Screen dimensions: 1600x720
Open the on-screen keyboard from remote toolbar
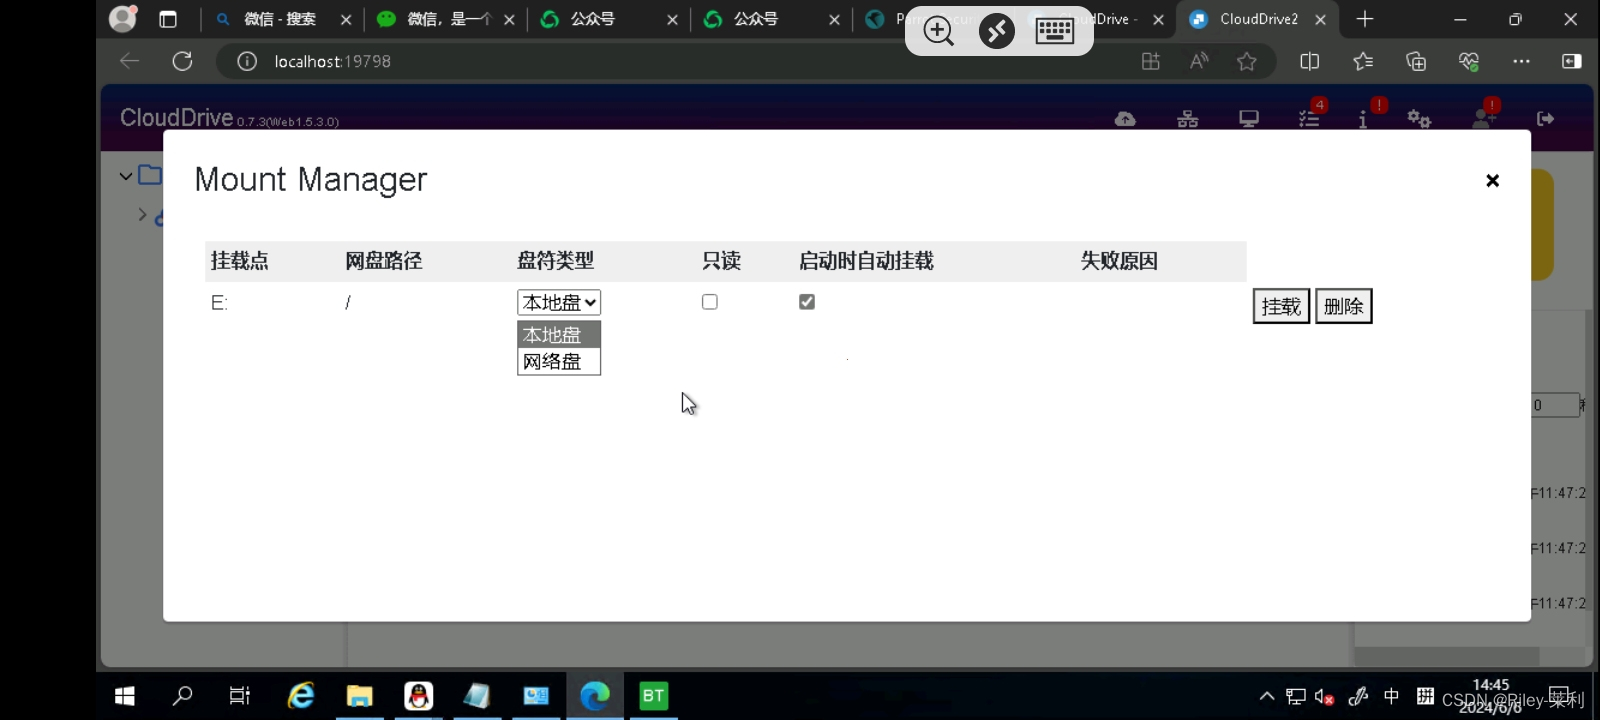pyautogui.click(x=1054, y=31)
